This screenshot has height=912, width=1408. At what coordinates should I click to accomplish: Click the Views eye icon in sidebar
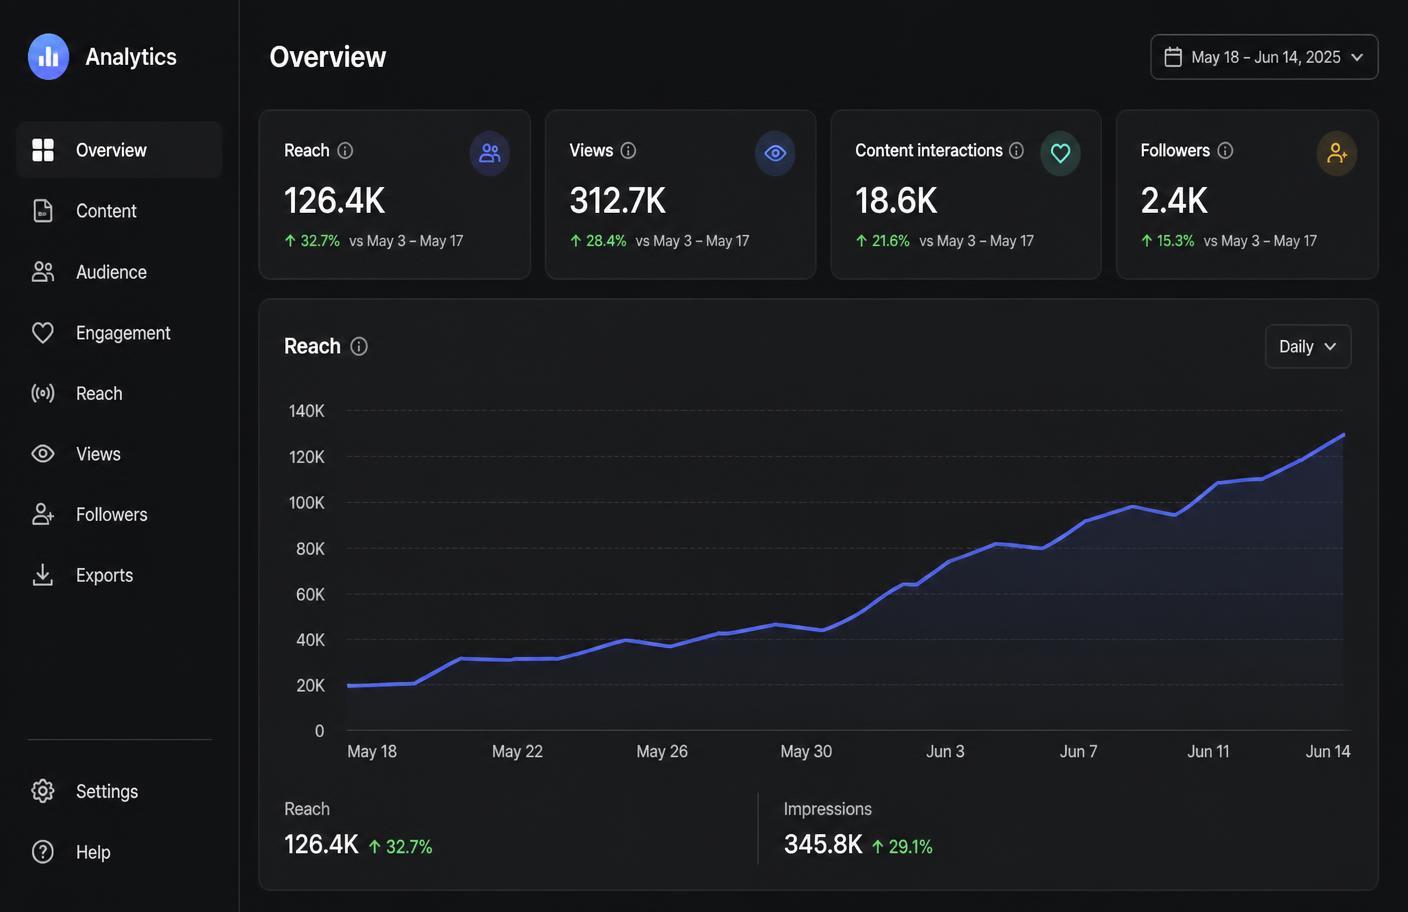click(43, 454)
